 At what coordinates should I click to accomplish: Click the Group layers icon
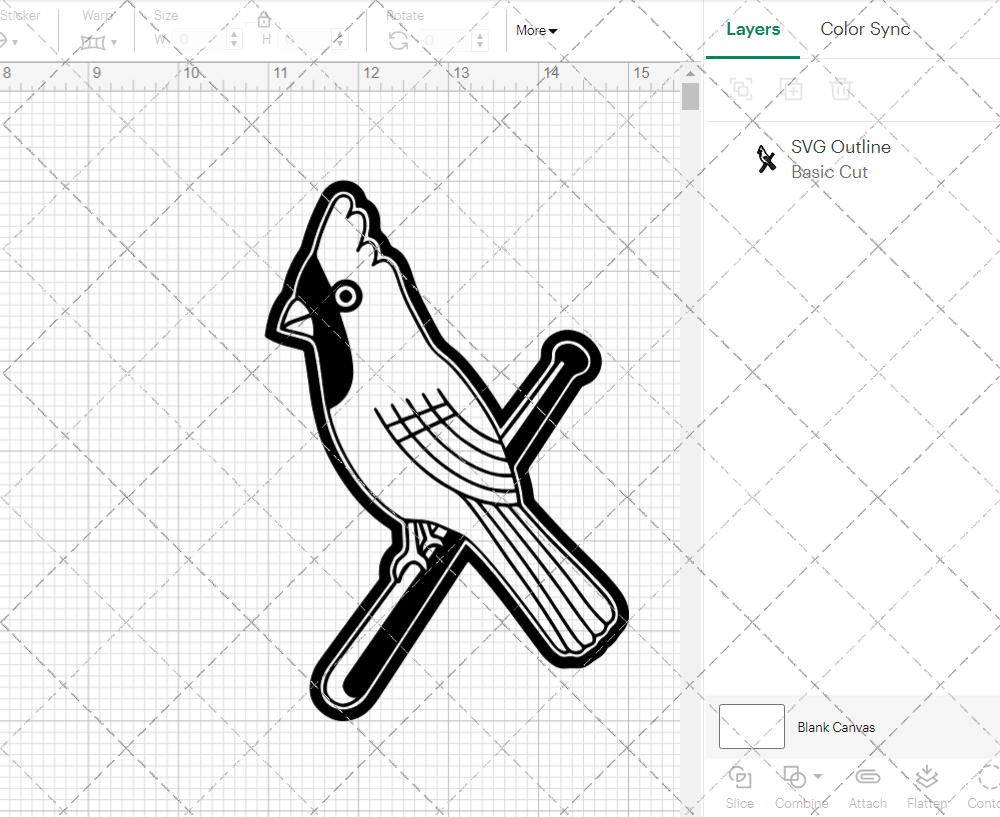(x=741, y=89)
